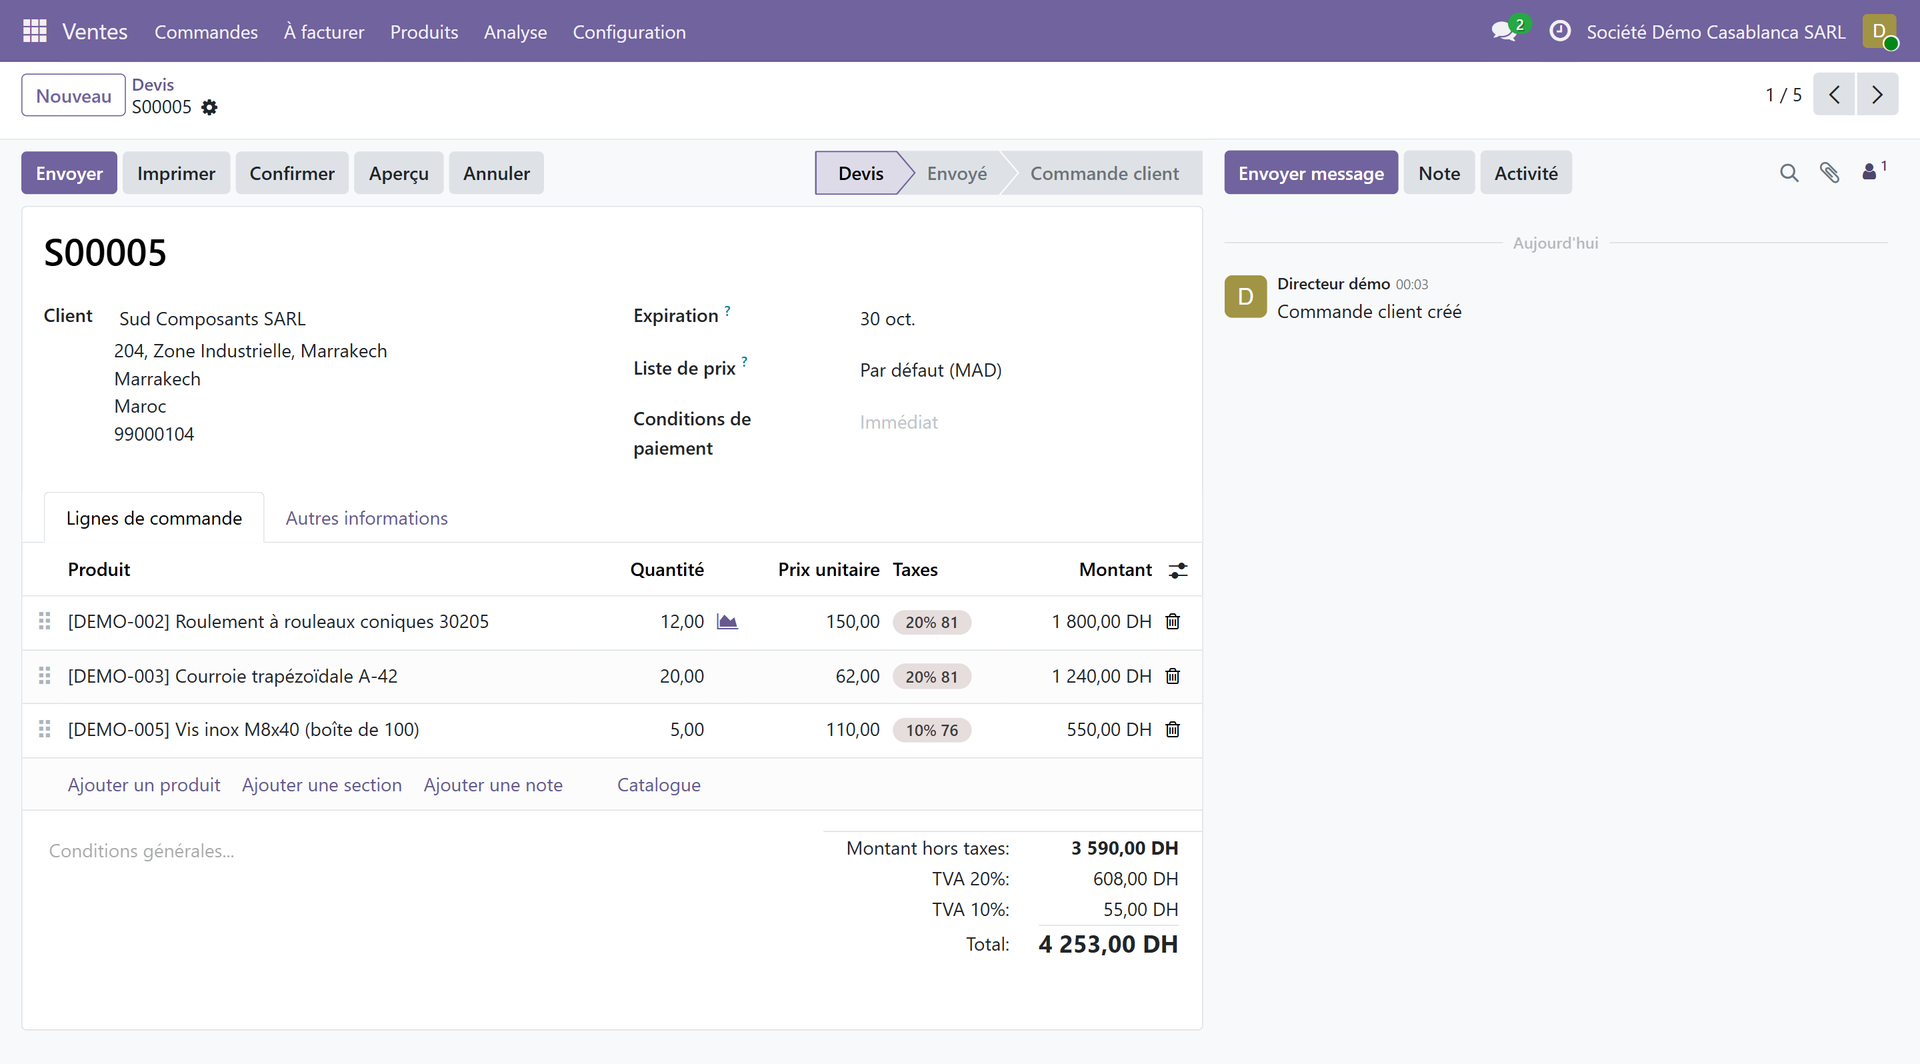Confirm the quotation with Confirmer
Viewport: 1920px width, 1064px height.
click(292, 173)
